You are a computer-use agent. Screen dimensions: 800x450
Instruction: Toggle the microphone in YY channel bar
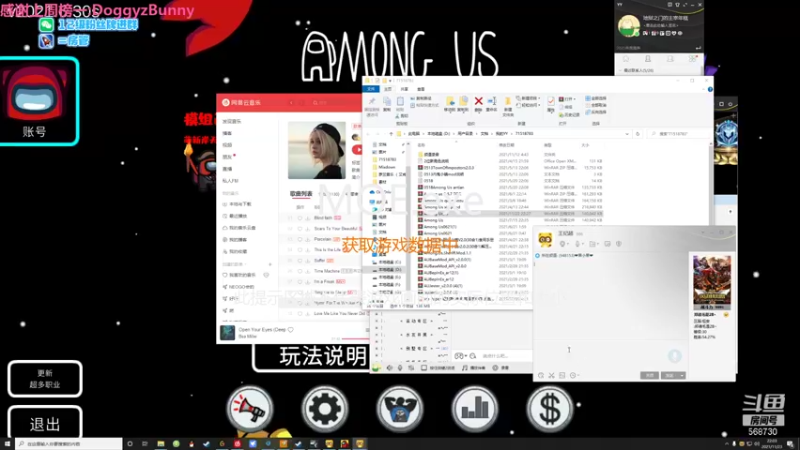pyautogui.click(x=400, y=368)
